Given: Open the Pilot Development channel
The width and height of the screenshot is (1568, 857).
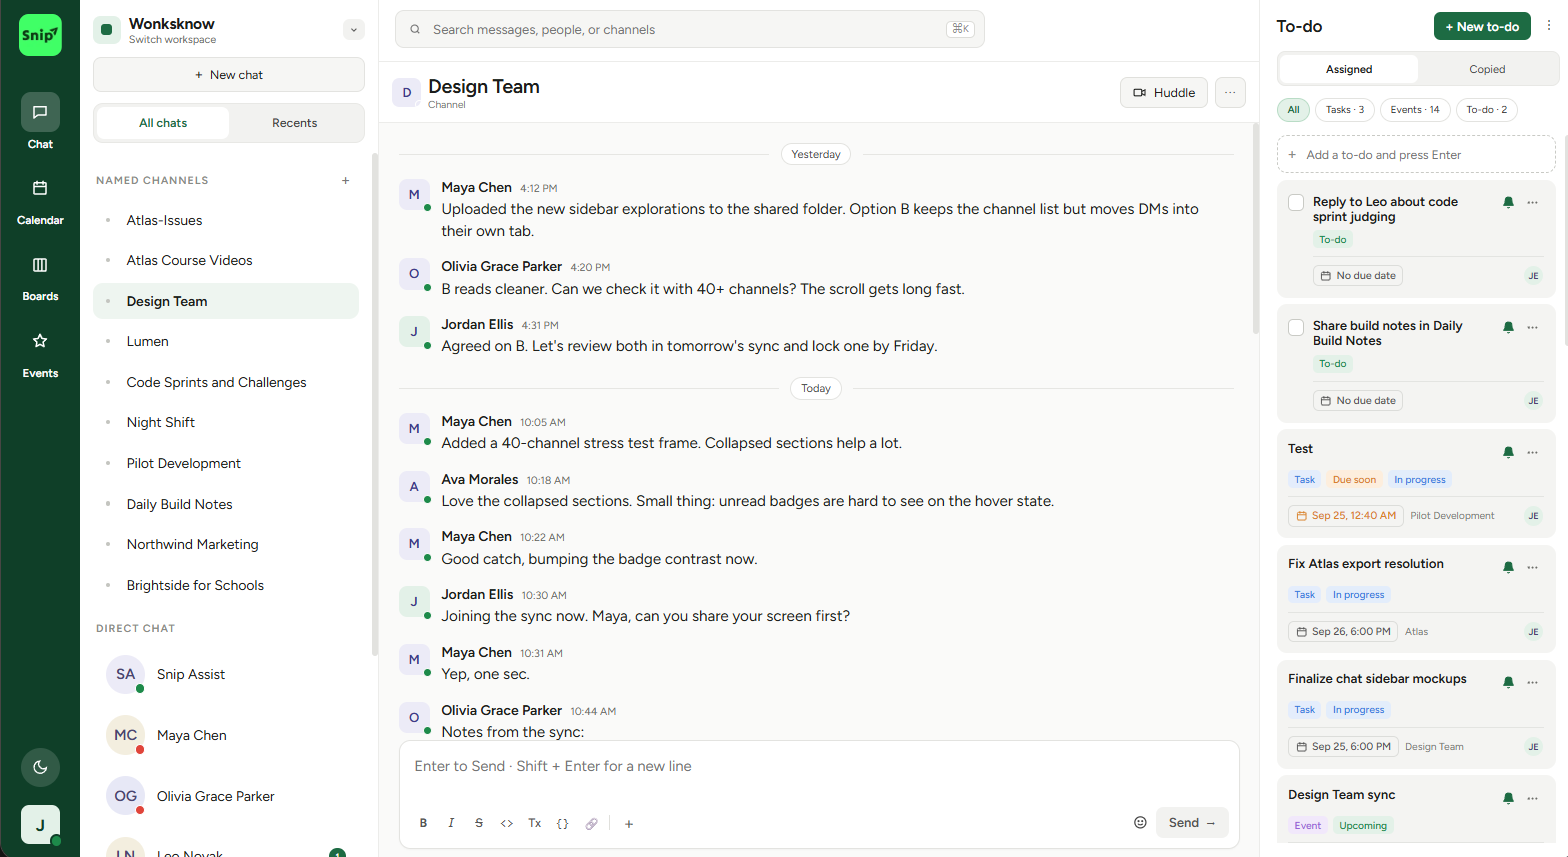Looking at the screenshot, I should coord(226,463).
